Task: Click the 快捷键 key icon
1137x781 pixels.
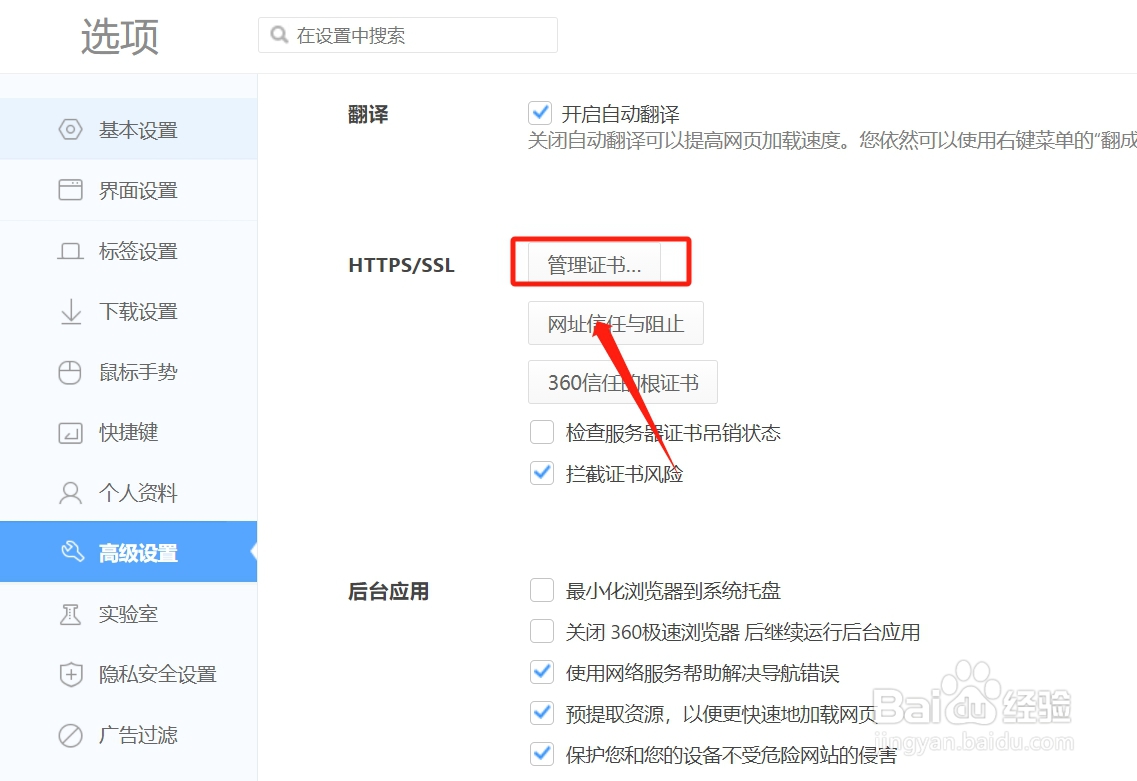Action: (70, 433)
